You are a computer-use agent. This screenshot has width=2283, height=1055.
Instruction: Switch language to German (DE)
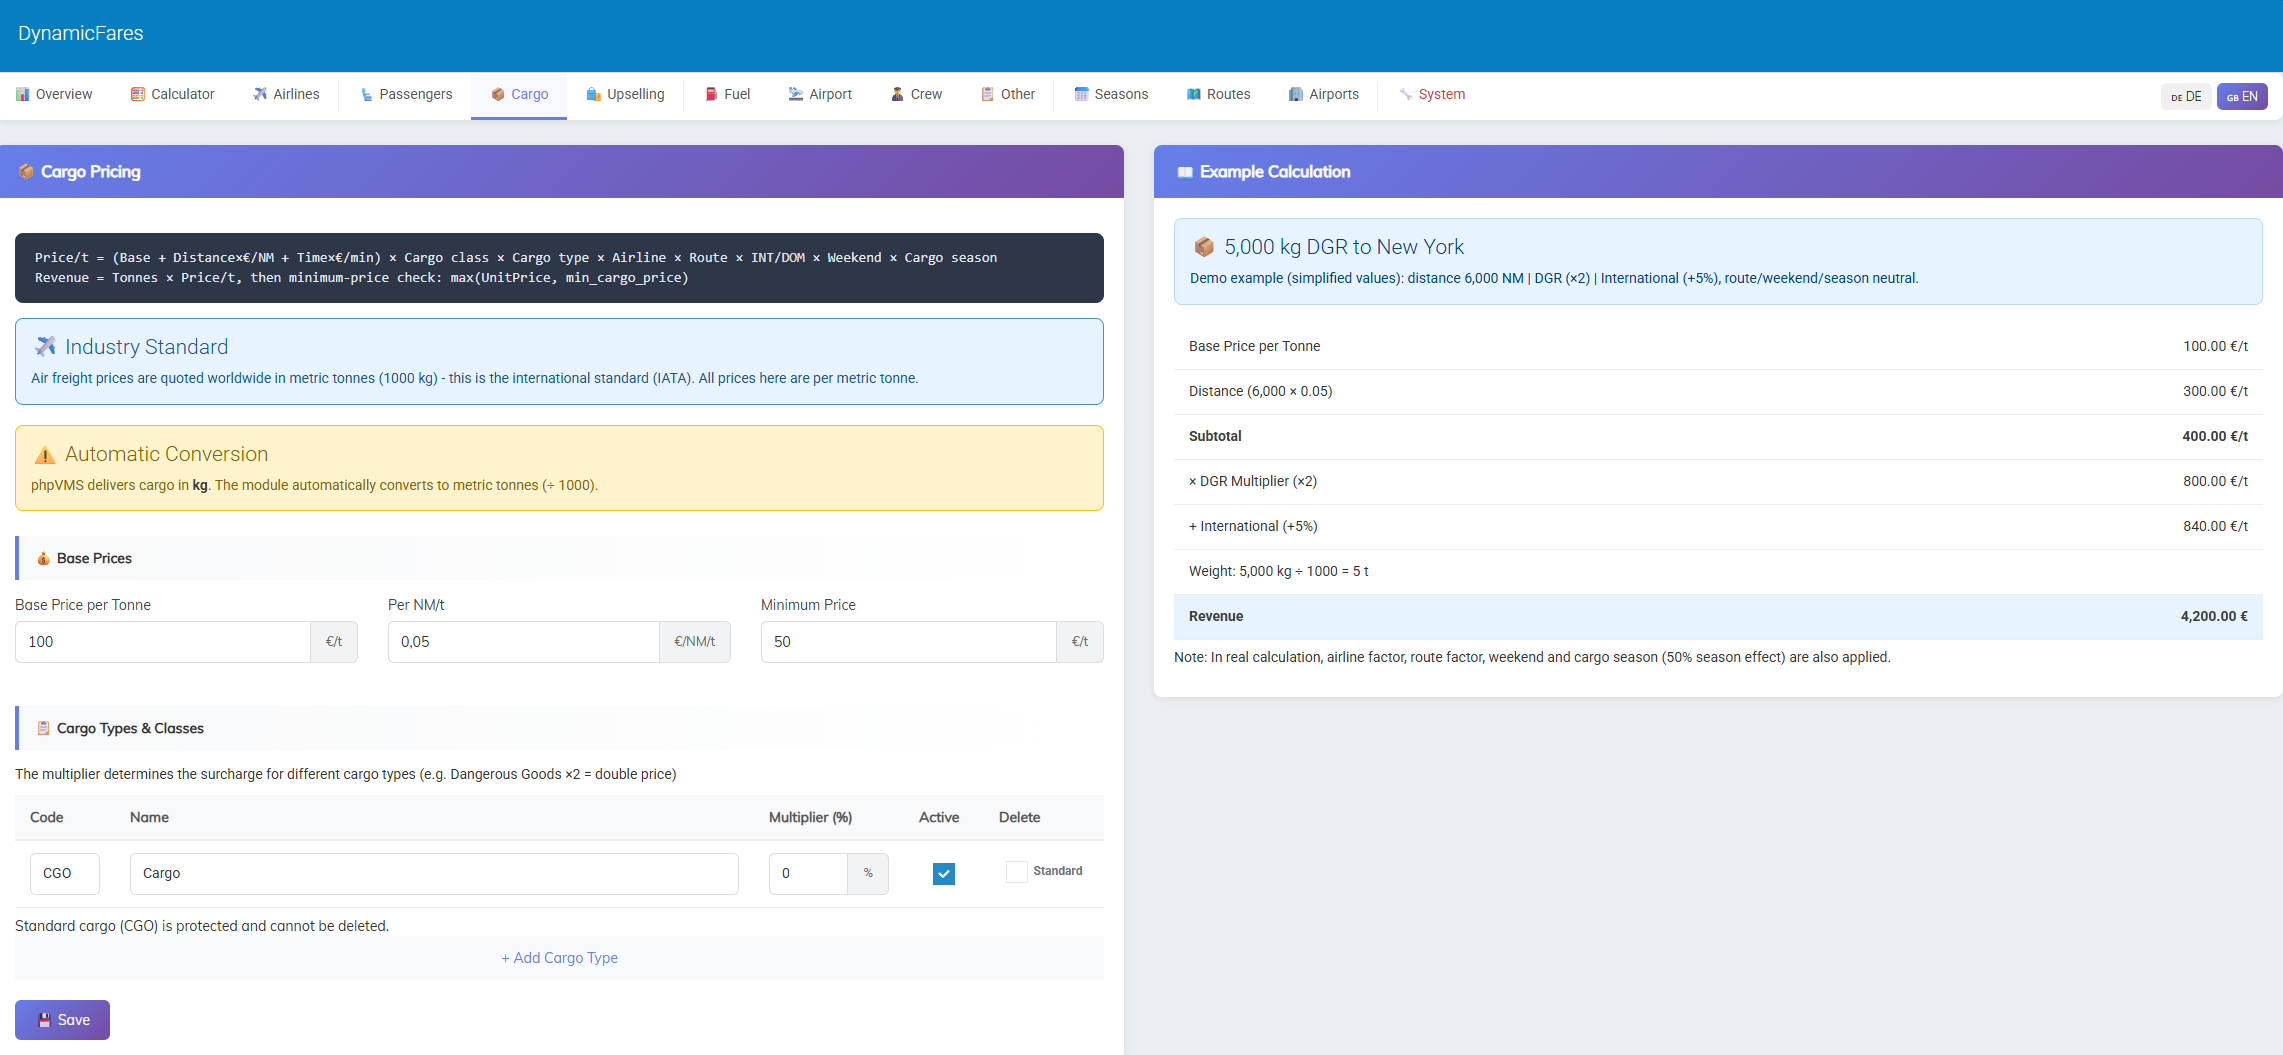(x=2186, y=97)
